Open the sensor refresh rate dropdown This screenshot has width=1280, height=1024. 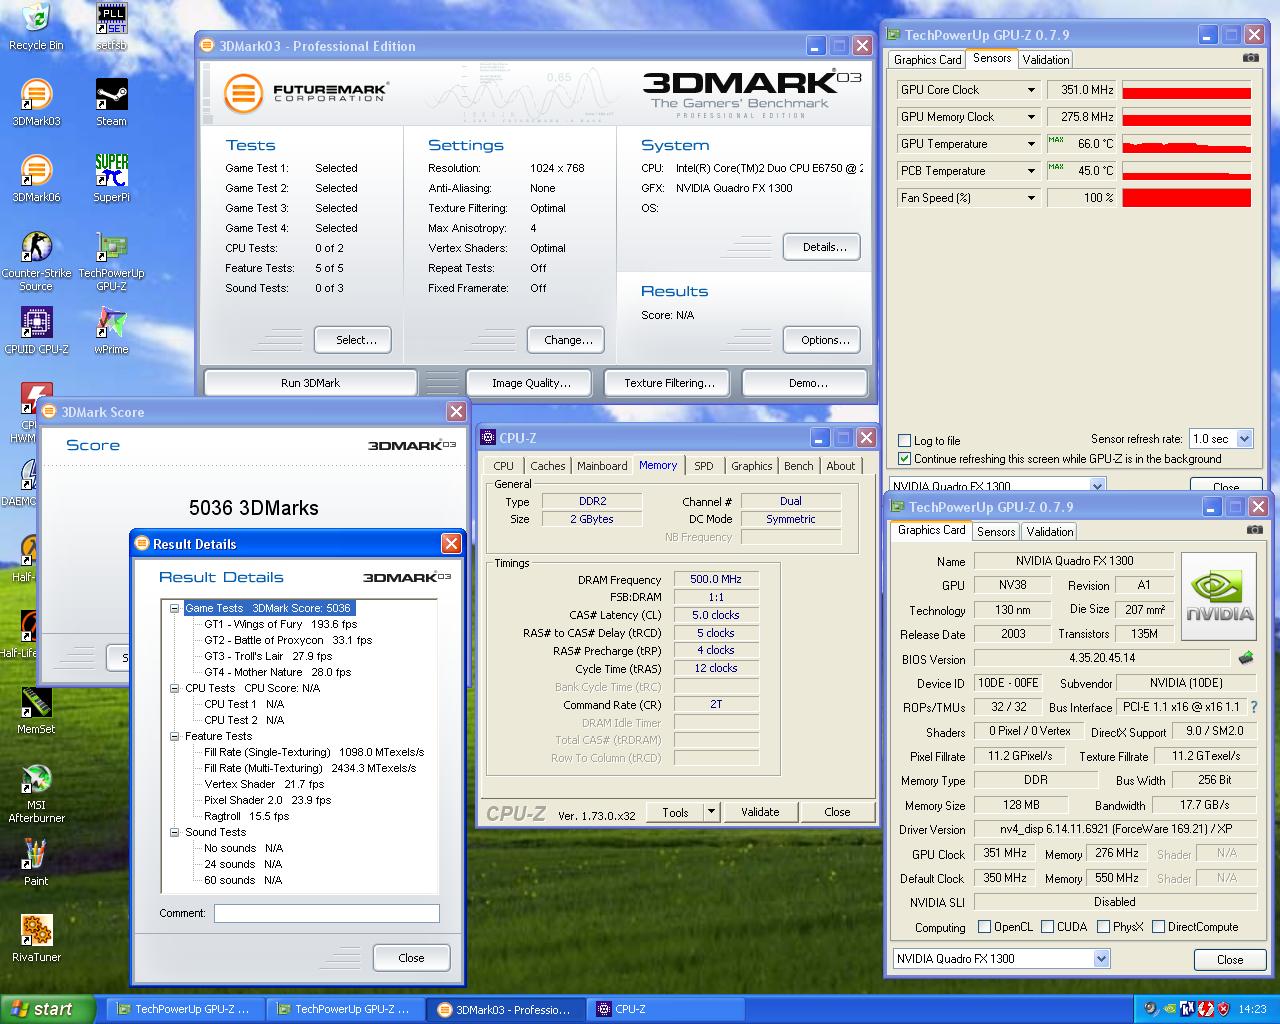point(1244,438)
